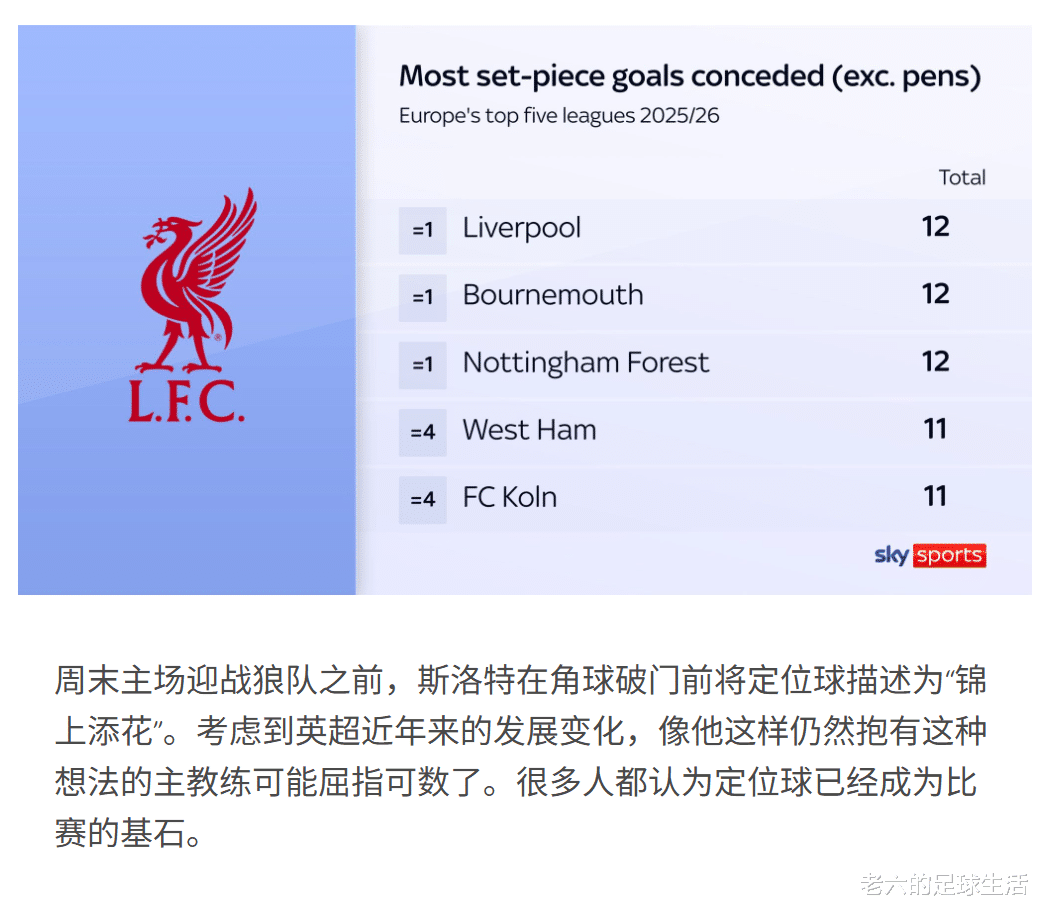Click the =4 rank badge beside FC Koln
Image resolution: width=1040 pixels, height=912 pixels.
[422, 500]
